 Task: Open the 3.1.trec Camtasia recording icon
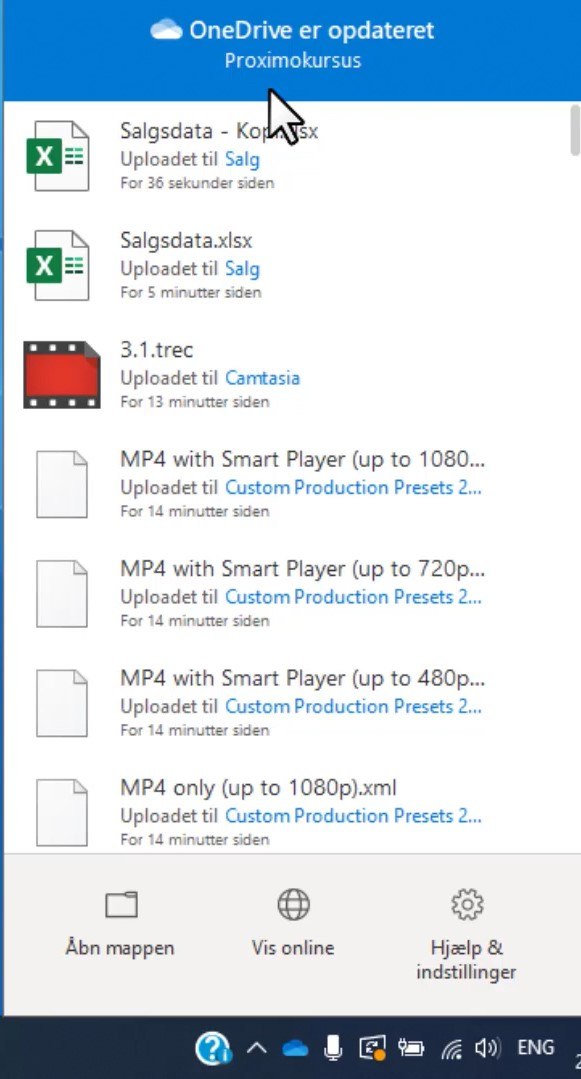tap(61, 374)
